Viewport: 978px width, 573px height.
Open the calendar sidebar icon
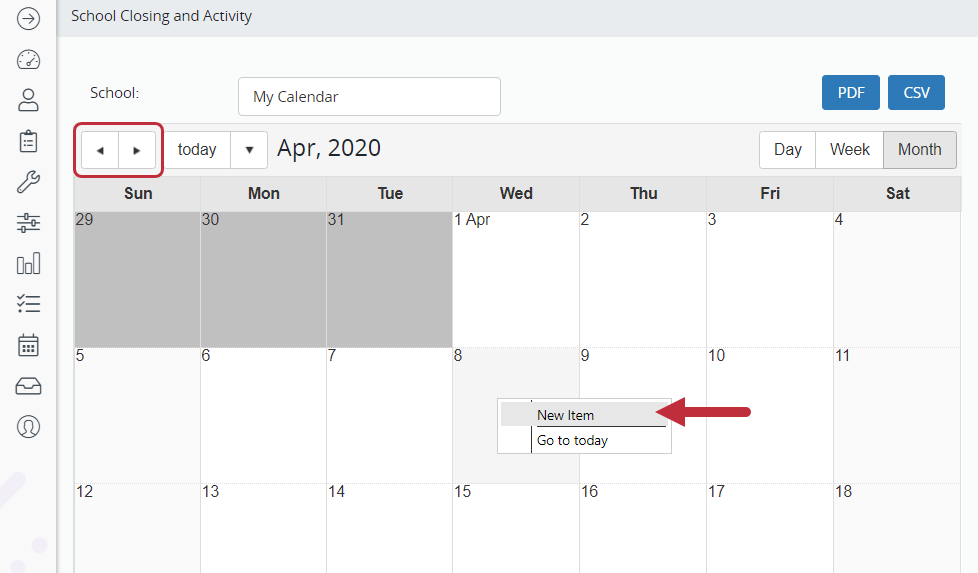coord(28,345)
